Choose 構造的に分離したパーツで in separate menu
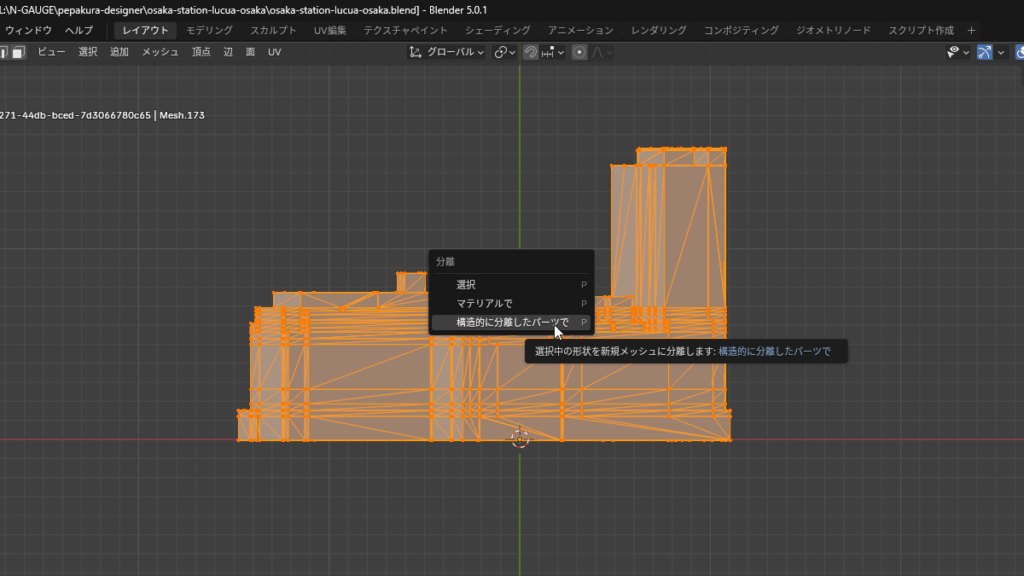The width and height of the screenshot is (1024, 576). pos(512,322)
